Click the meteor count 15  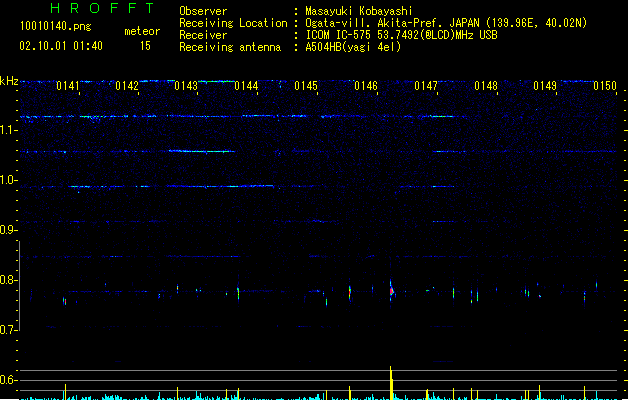(x=145, y=46)
